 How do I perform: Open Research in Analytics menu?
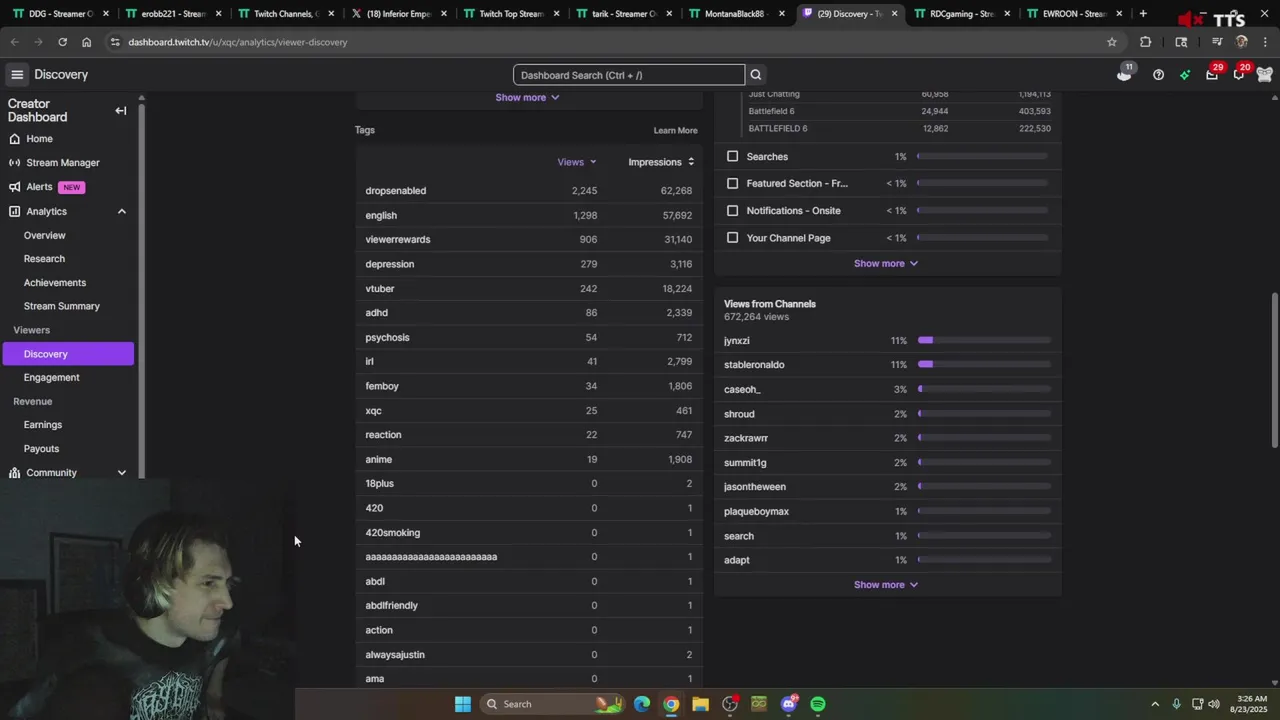point(44,259)
